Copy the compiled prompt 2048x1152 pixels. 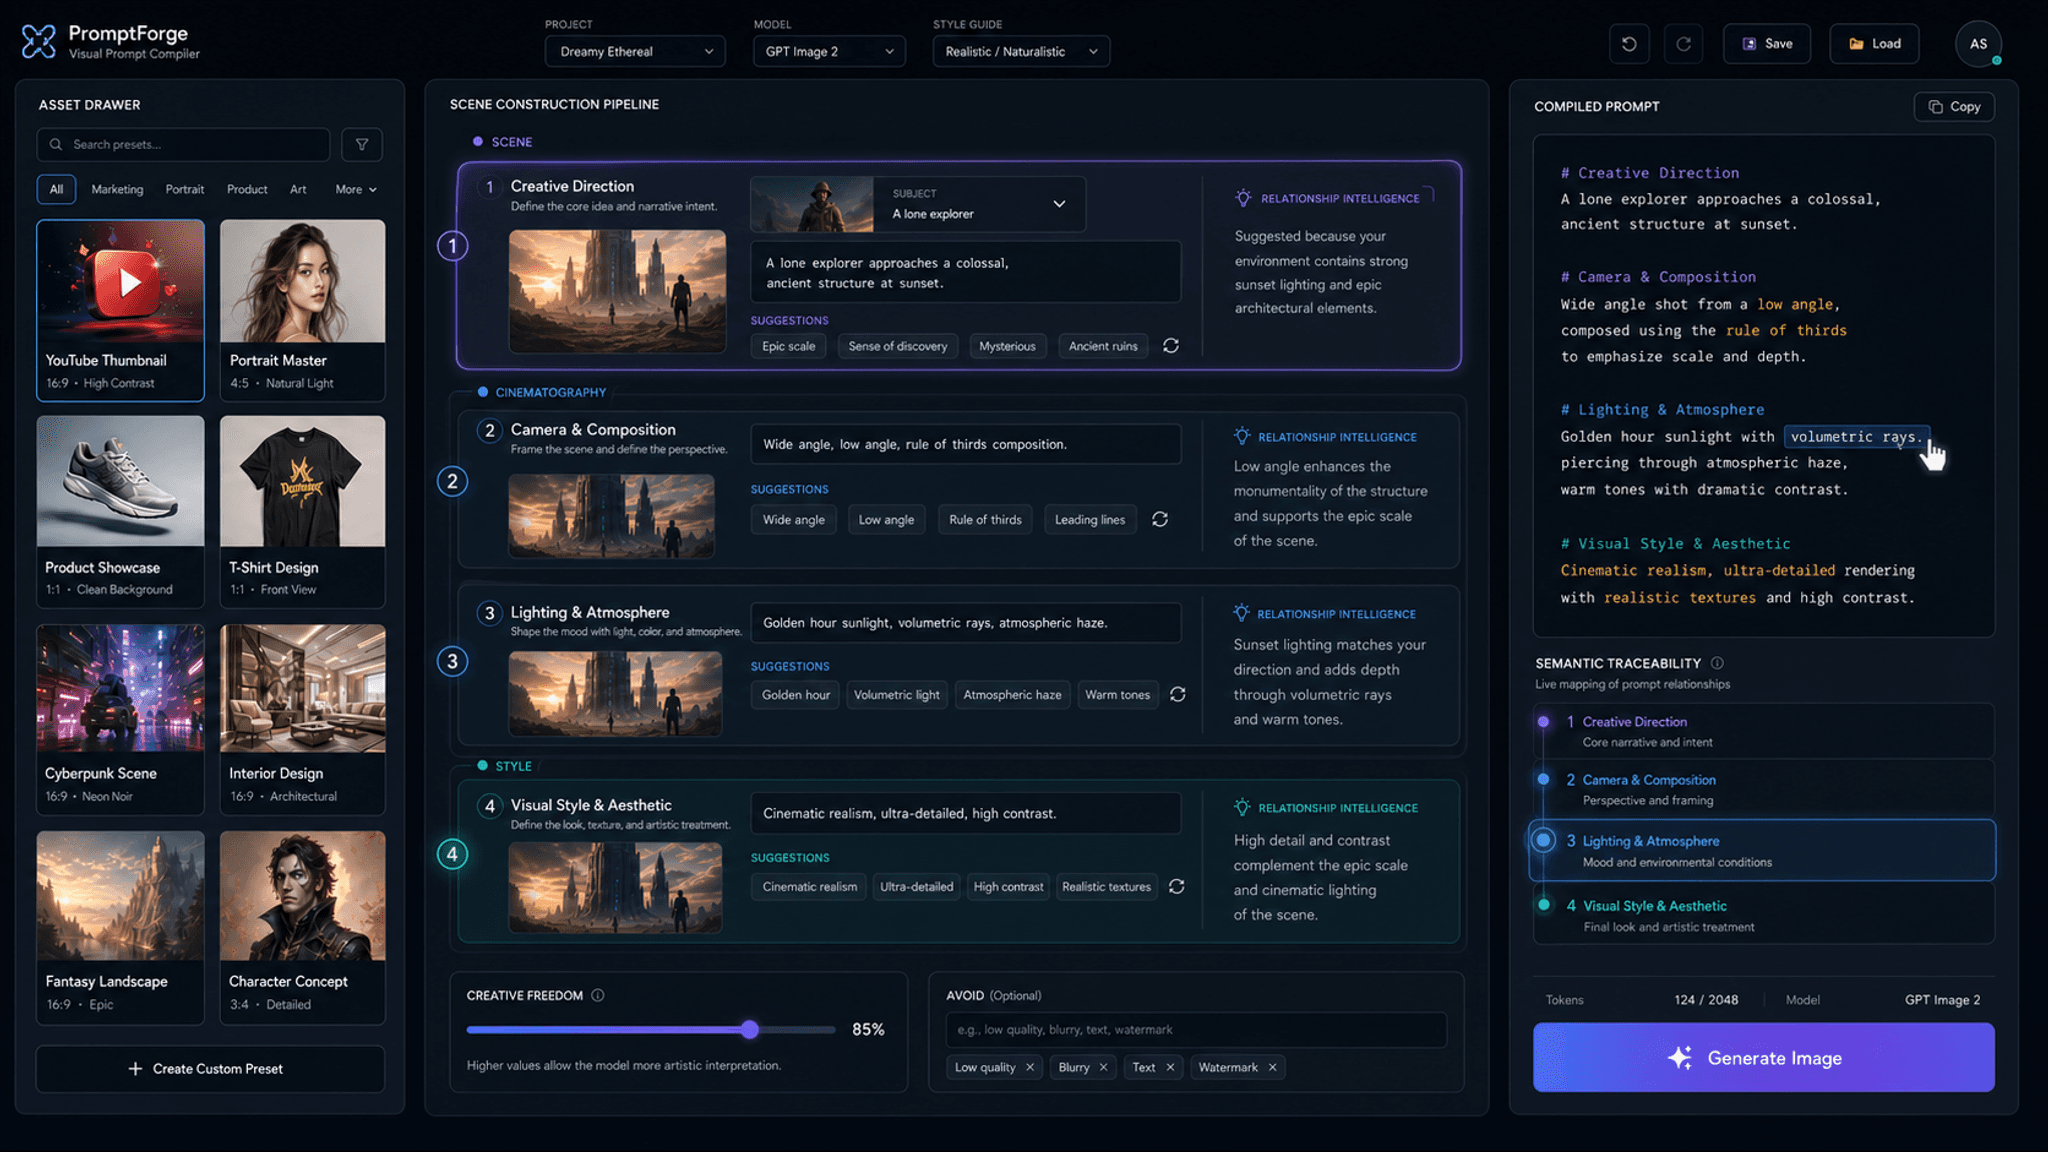1954,107
